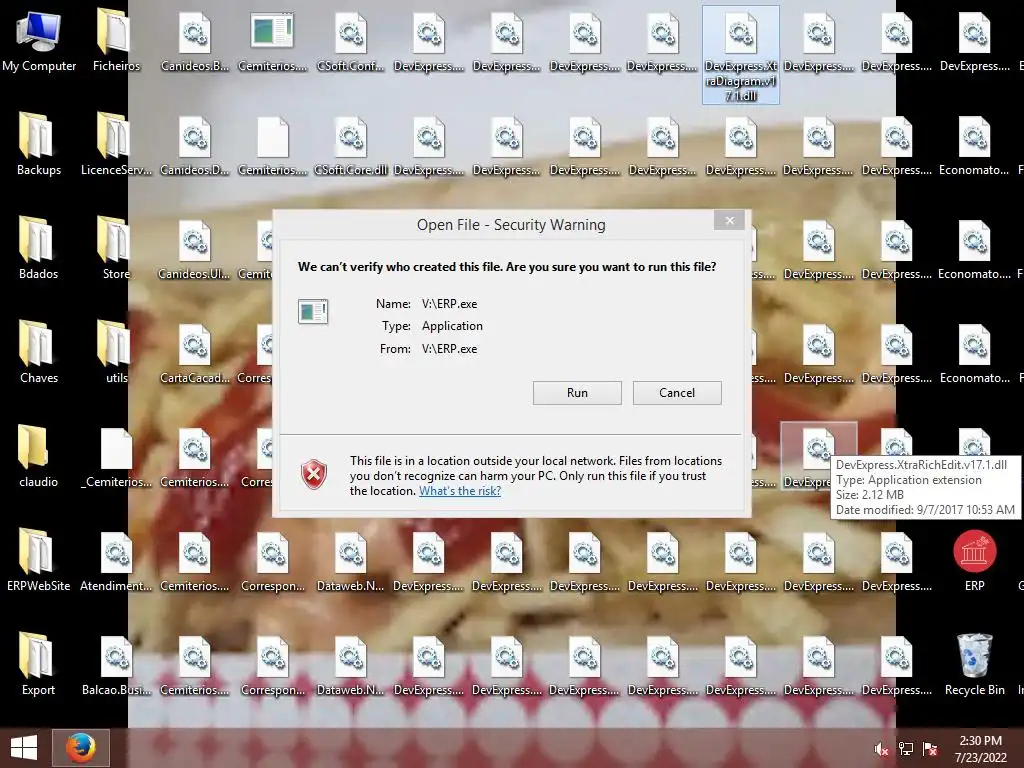Select the Canideos.D... file icon
Viewport: 1024px width, 768px height.
tap(195, 144)
